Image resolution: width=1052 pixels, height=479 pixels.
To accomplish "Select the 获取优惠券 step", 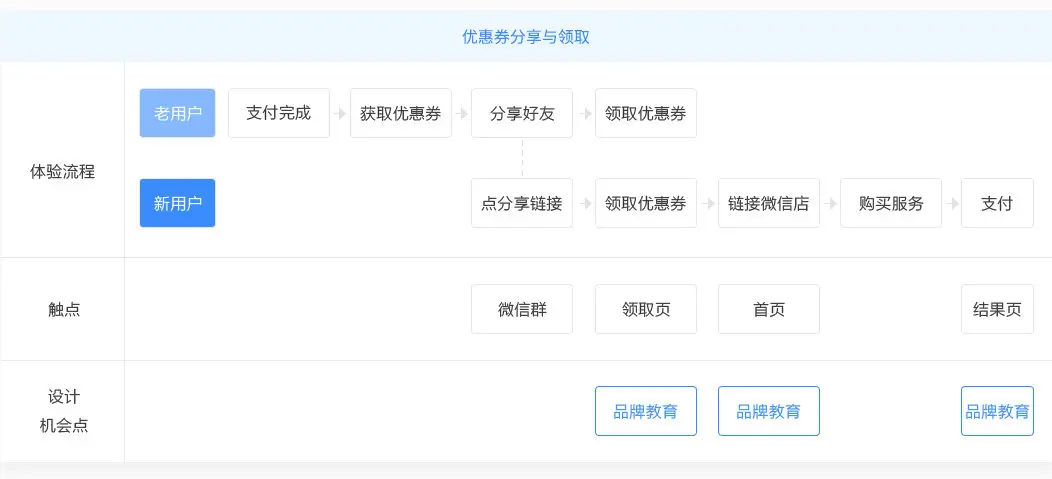I will pyautogui.click(x=401, y=113).
